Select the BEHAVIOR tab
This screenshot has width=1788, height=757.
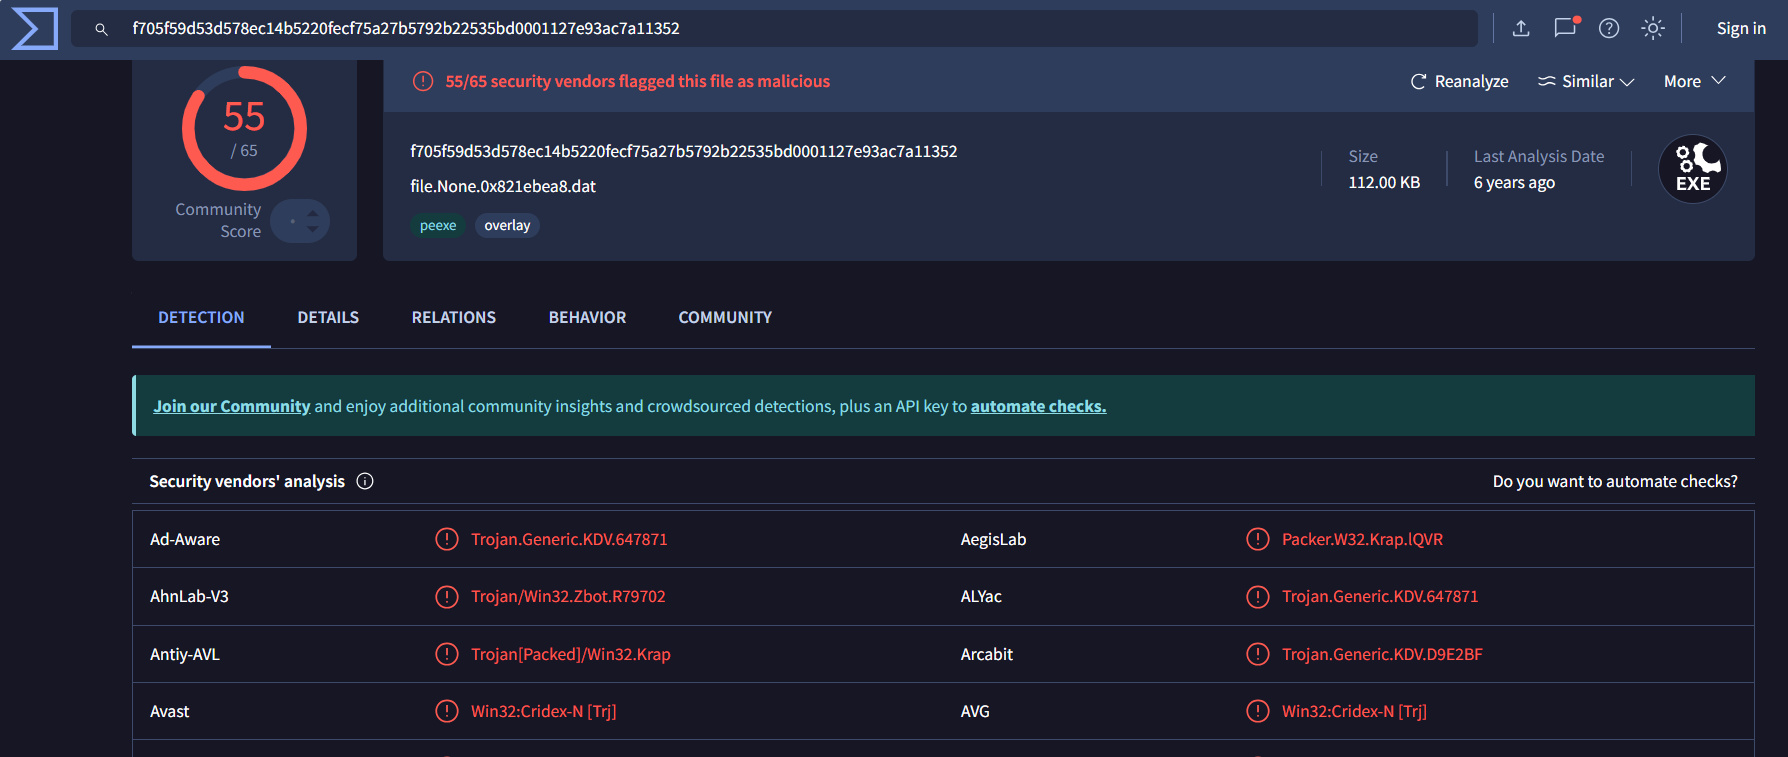coord(587,317)
